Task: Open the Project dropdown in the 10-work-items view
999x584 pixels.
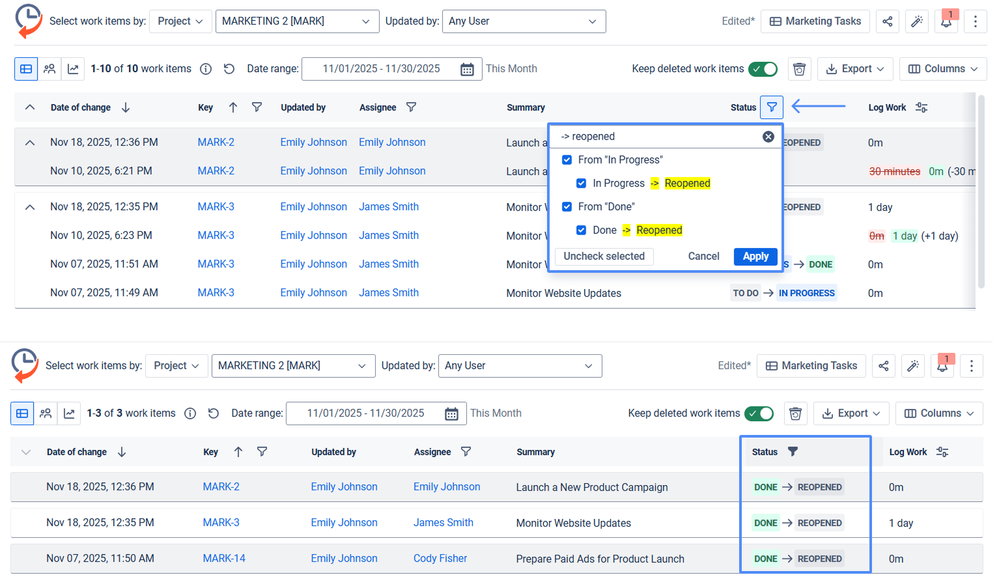Action: pyautogui.click(x=180, y=21)
